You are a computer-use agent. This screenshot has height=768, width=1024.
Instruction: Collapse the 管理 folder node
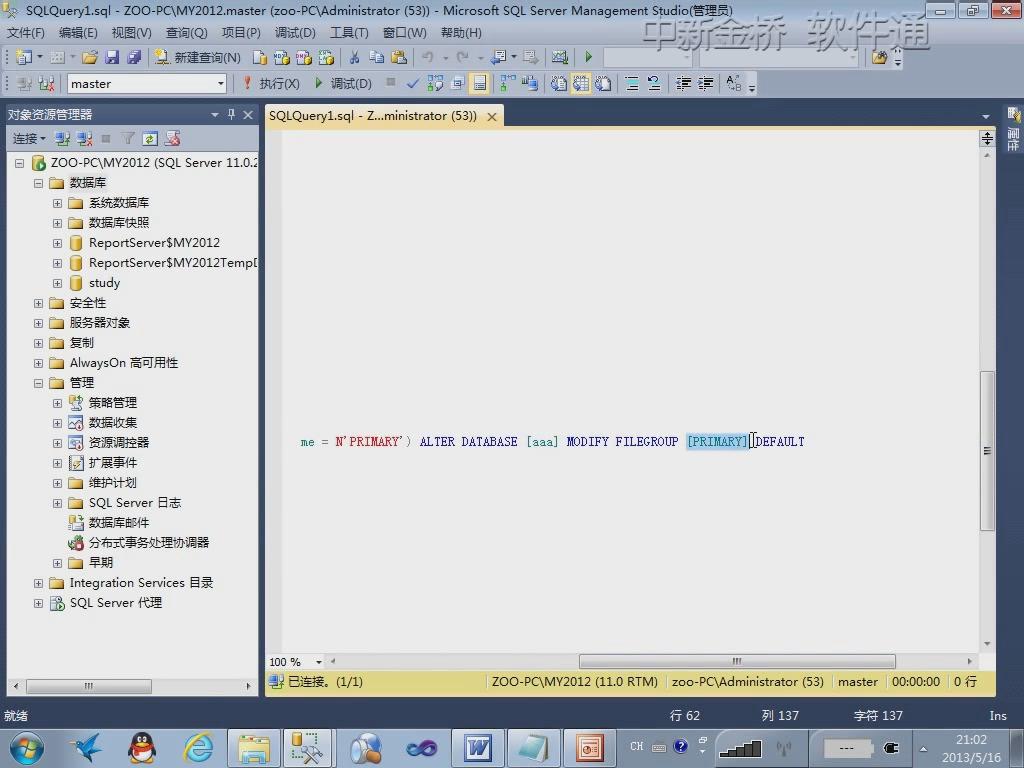[x=39, y=383]
